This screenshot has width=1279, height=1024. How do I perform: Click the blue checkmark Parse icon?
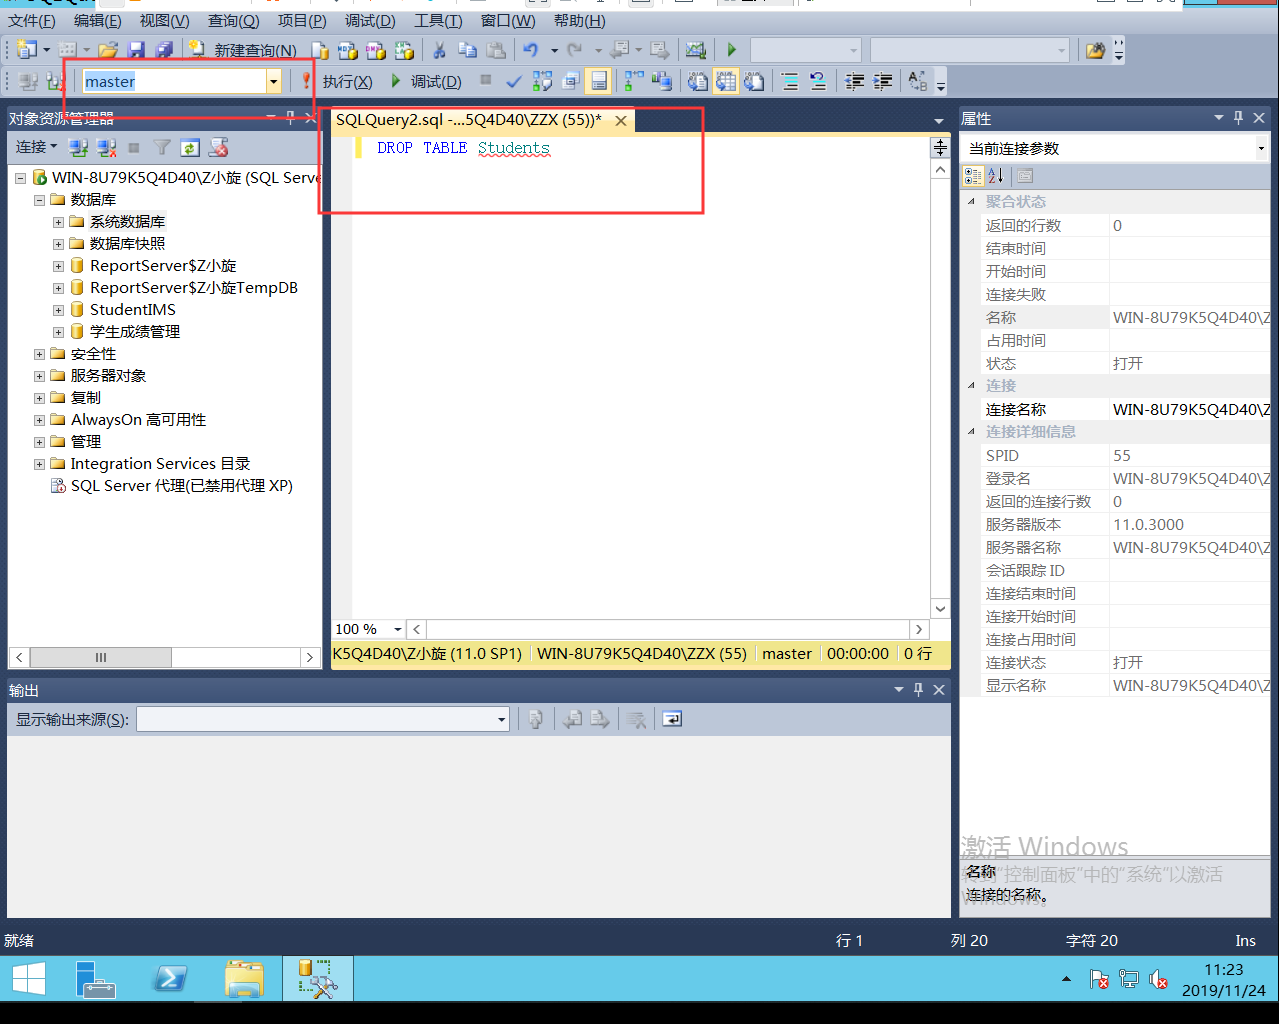tap(514, 81)
